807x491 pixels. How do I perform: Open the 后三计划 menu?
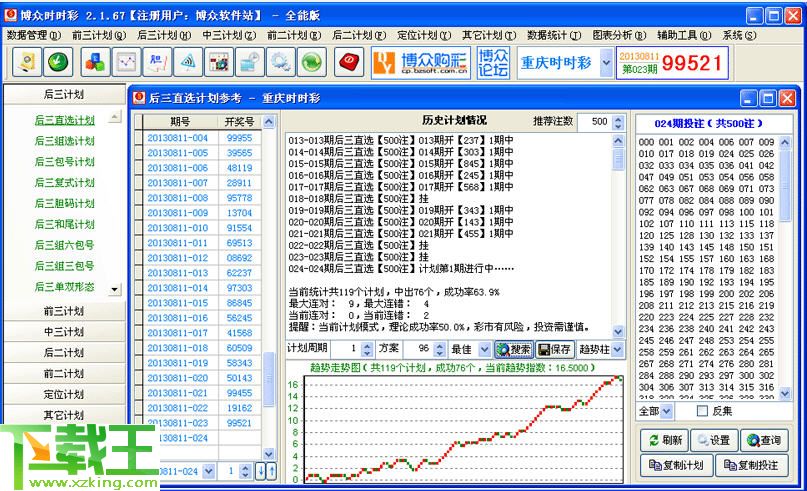point(164,35)
